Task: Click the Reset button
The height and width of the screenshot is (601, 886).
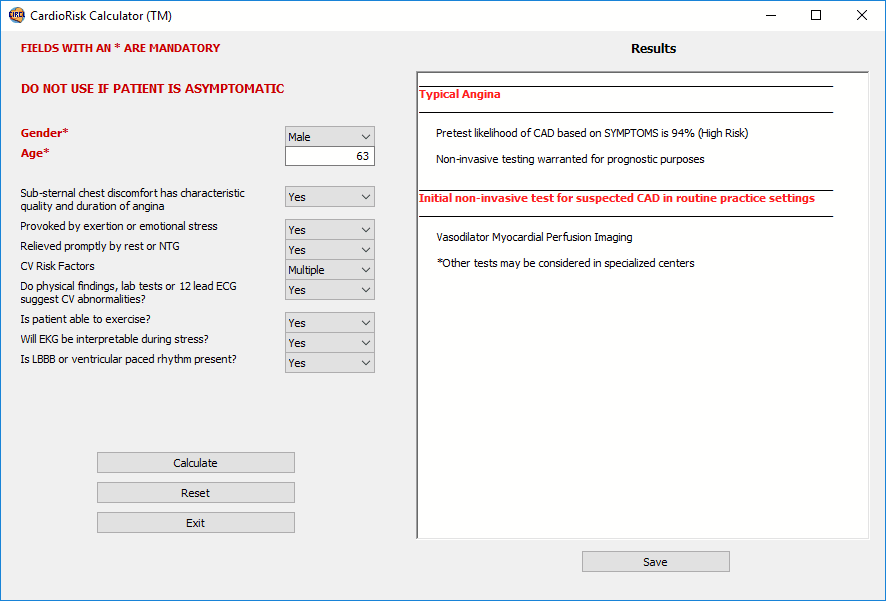Action: (196, 493)
